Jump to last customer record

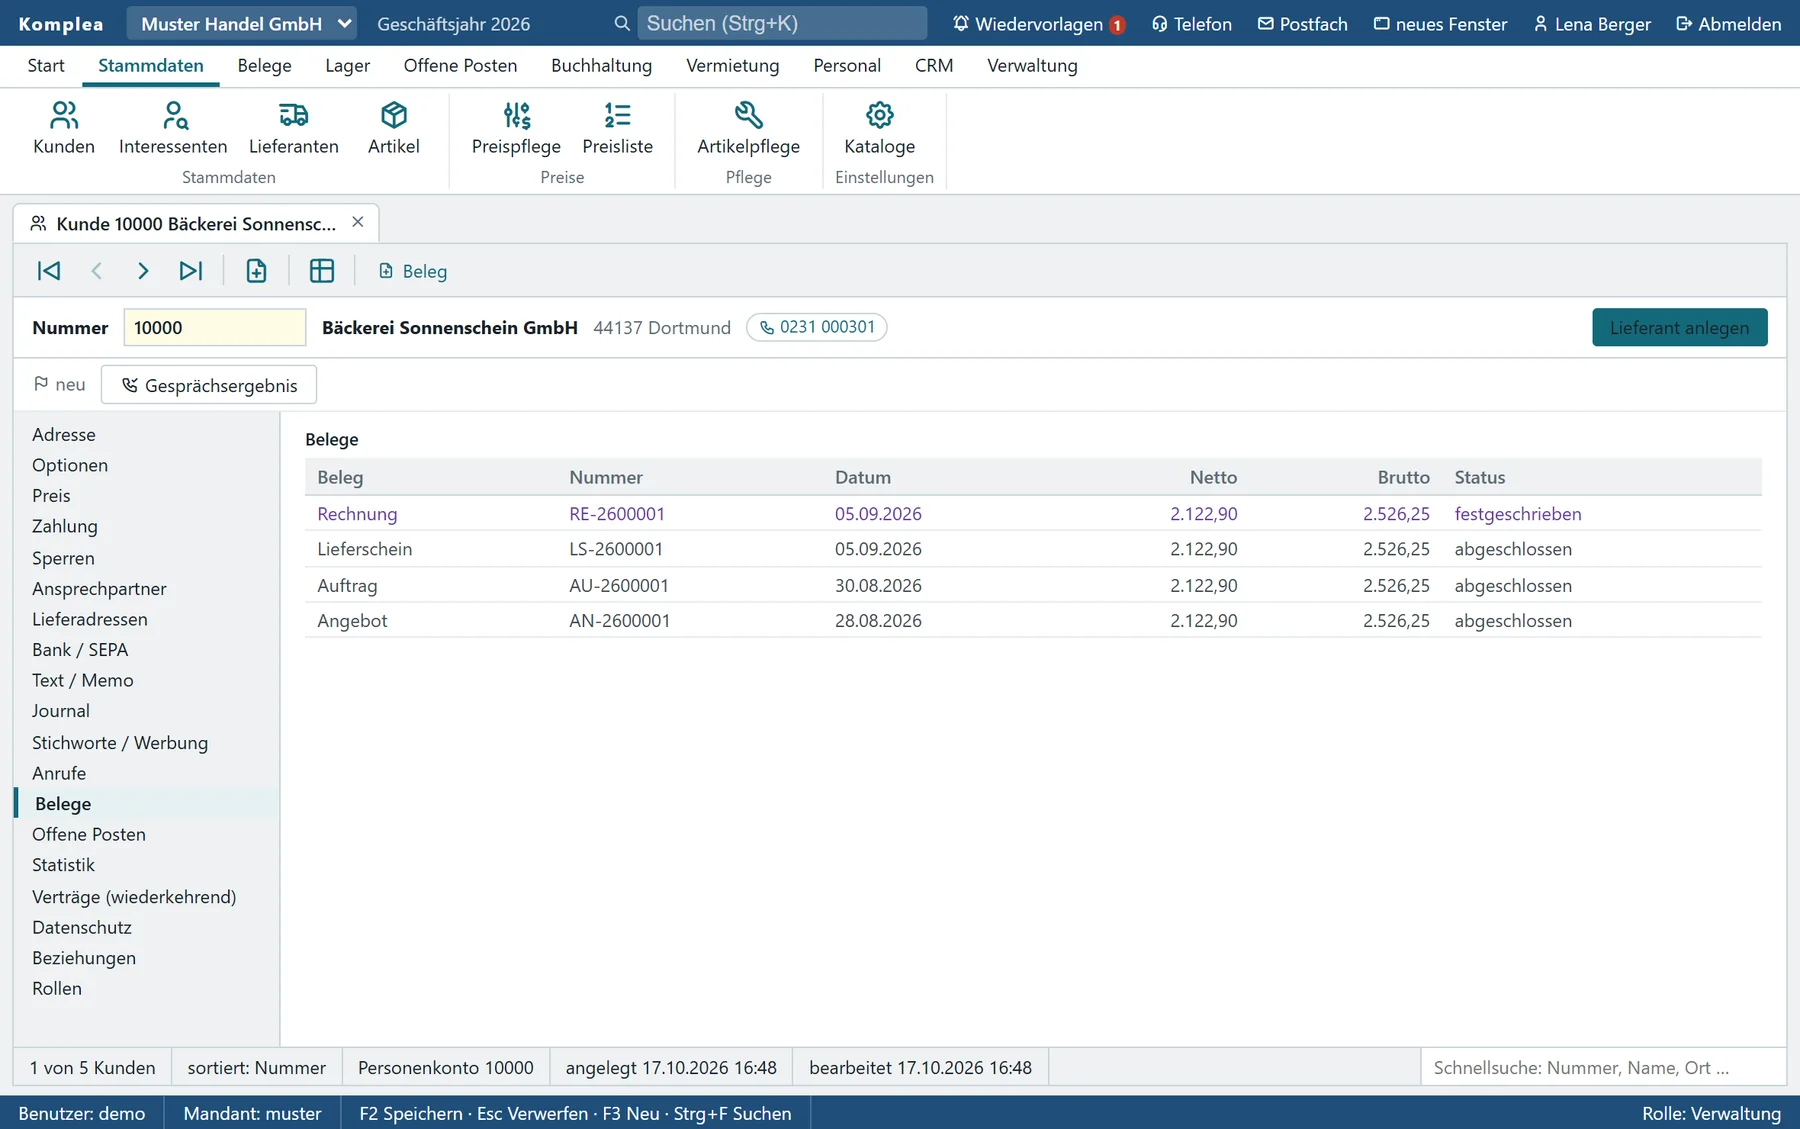pyautogui.click(x=190, y=271)
